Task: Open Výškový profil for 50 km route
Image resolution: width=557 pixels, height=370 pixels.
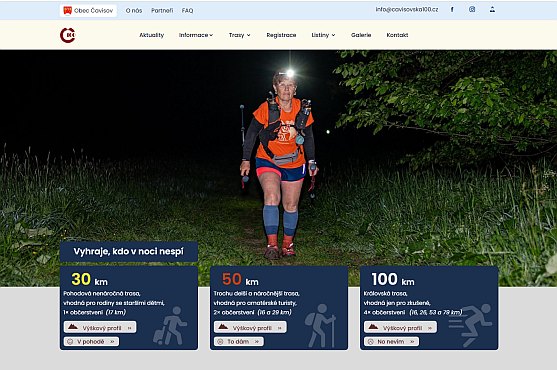Action: [x=250, y=327]
